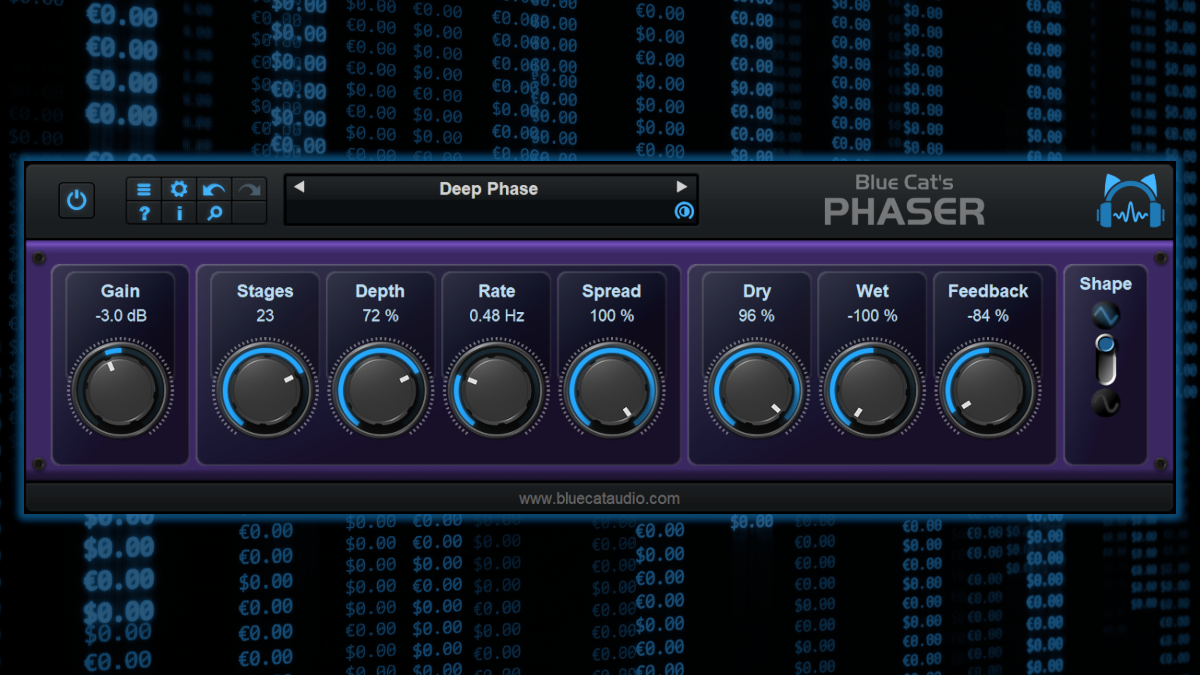The height and width of the screenshot is (675, 1200).
Task: Open the info "i" icon
Action: click(x=179, y=212)
